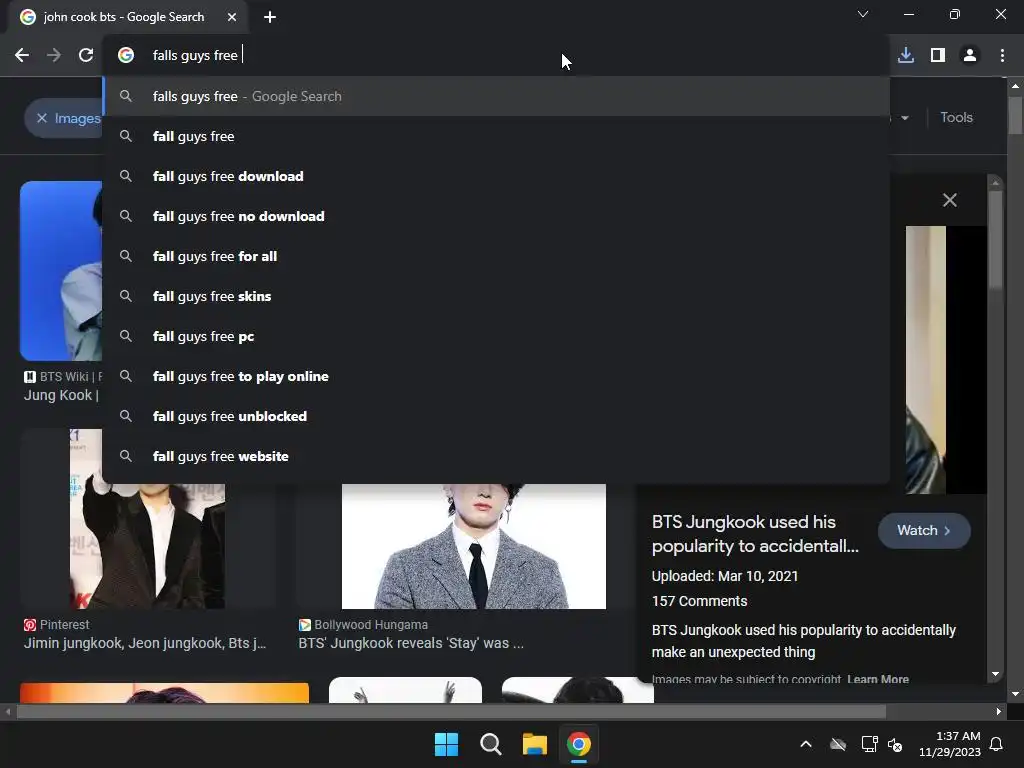Open the network tray icon

(x=869, y=744)
